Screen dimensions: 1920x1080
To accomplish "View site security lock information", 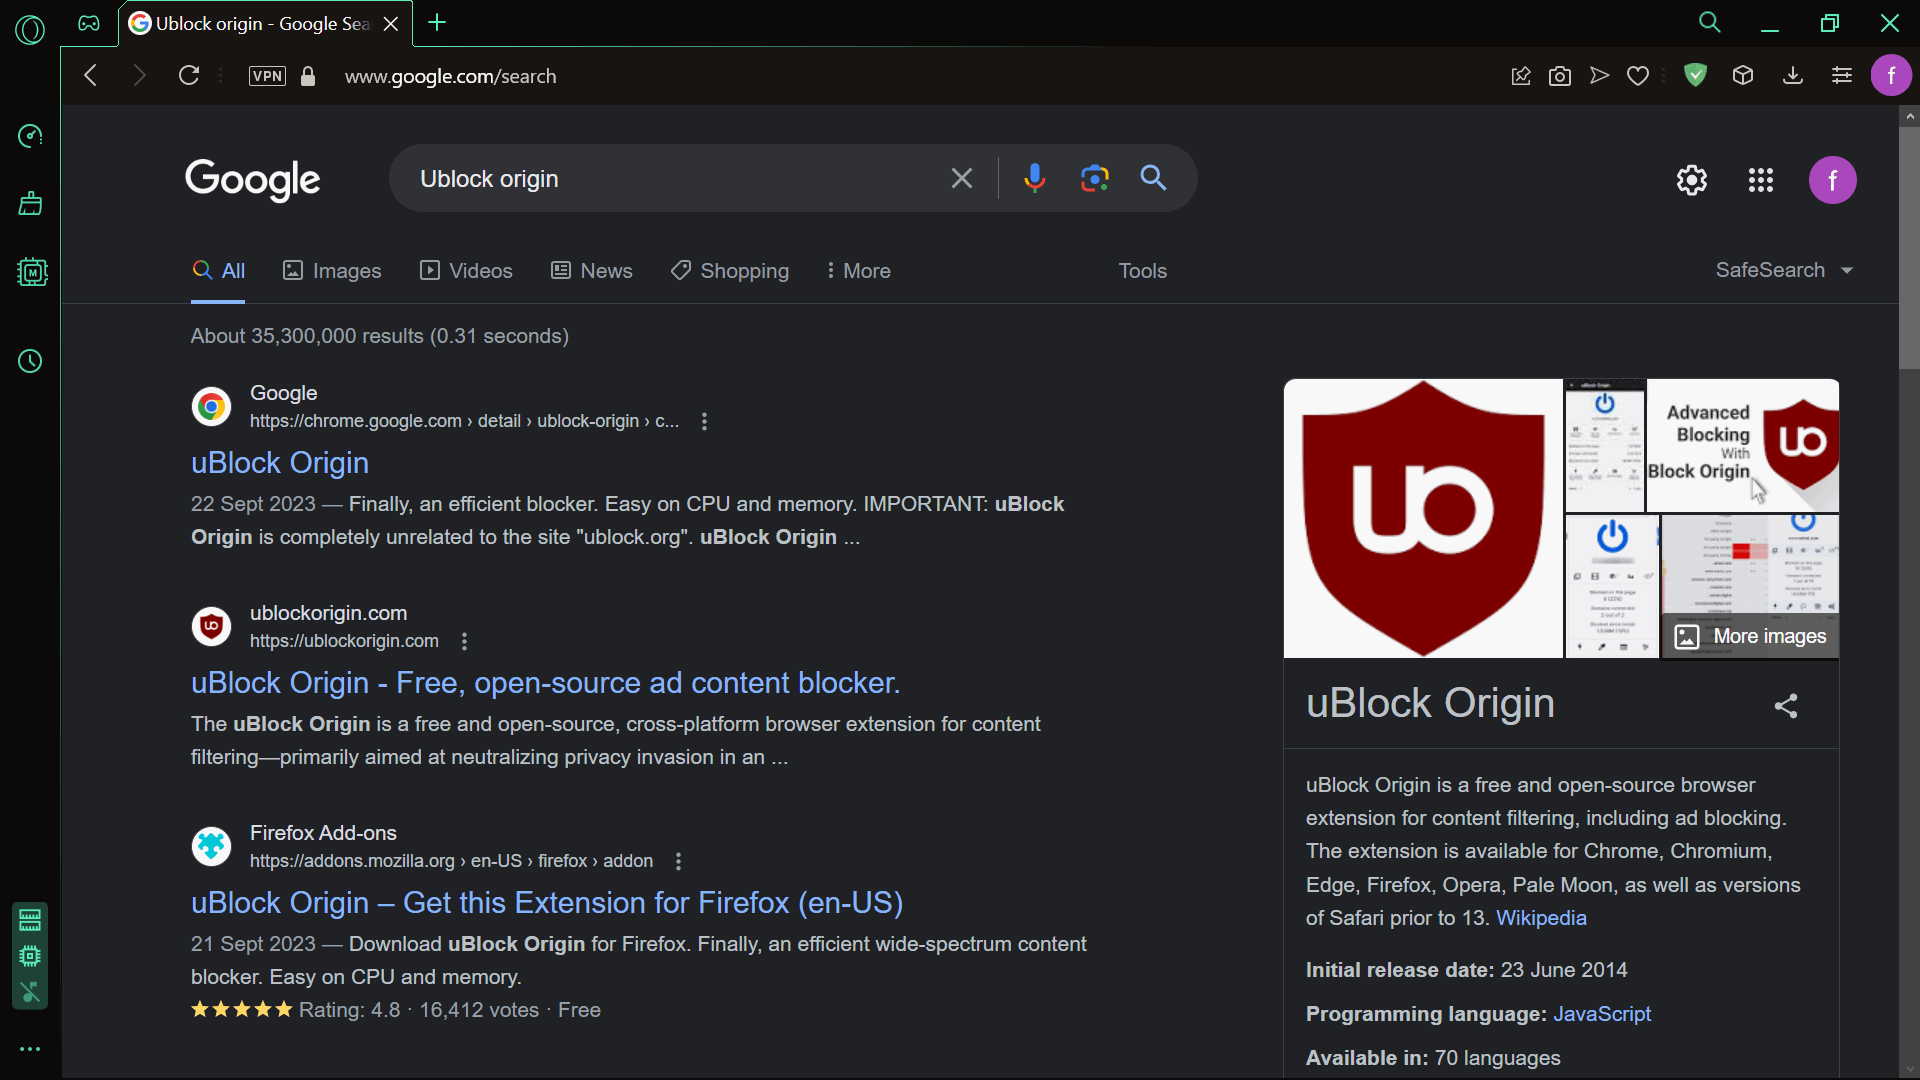I will point(308,76).
